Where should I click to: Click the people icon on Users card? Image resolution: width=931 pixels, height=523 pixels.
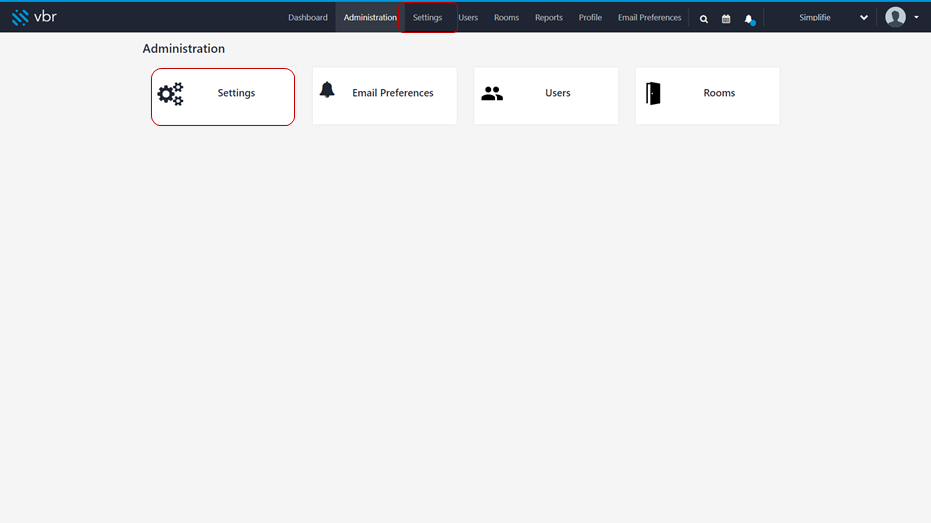coord(492,93)
